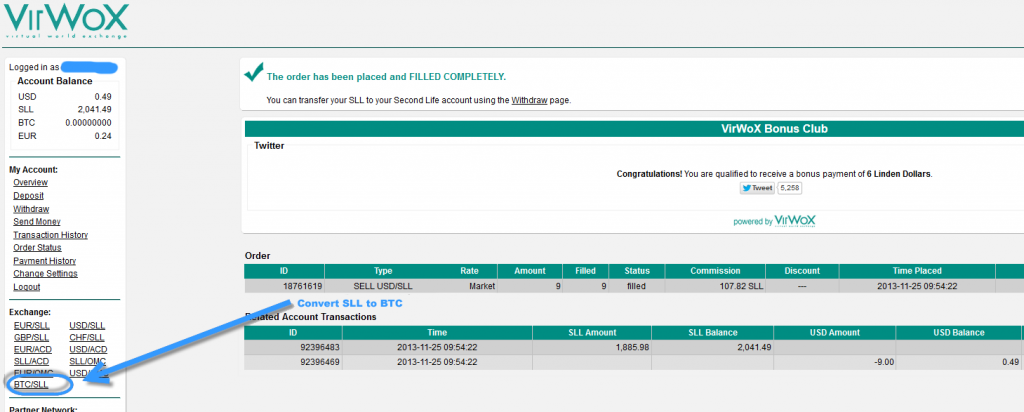Click the SELL USD/SLL order type cell

[383, 286]
